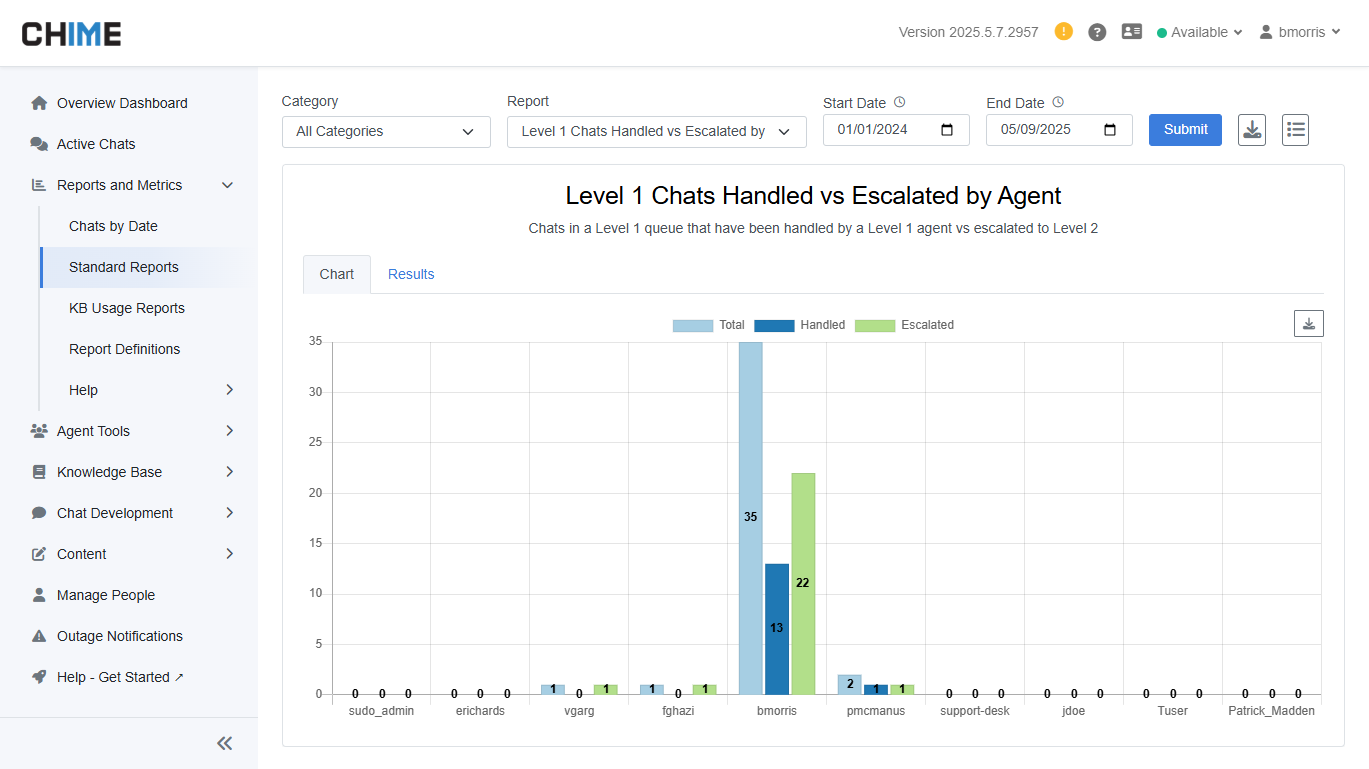Toggle the Handled legend series
Viewport: 1369px width, 769px height.
[799, 325]
